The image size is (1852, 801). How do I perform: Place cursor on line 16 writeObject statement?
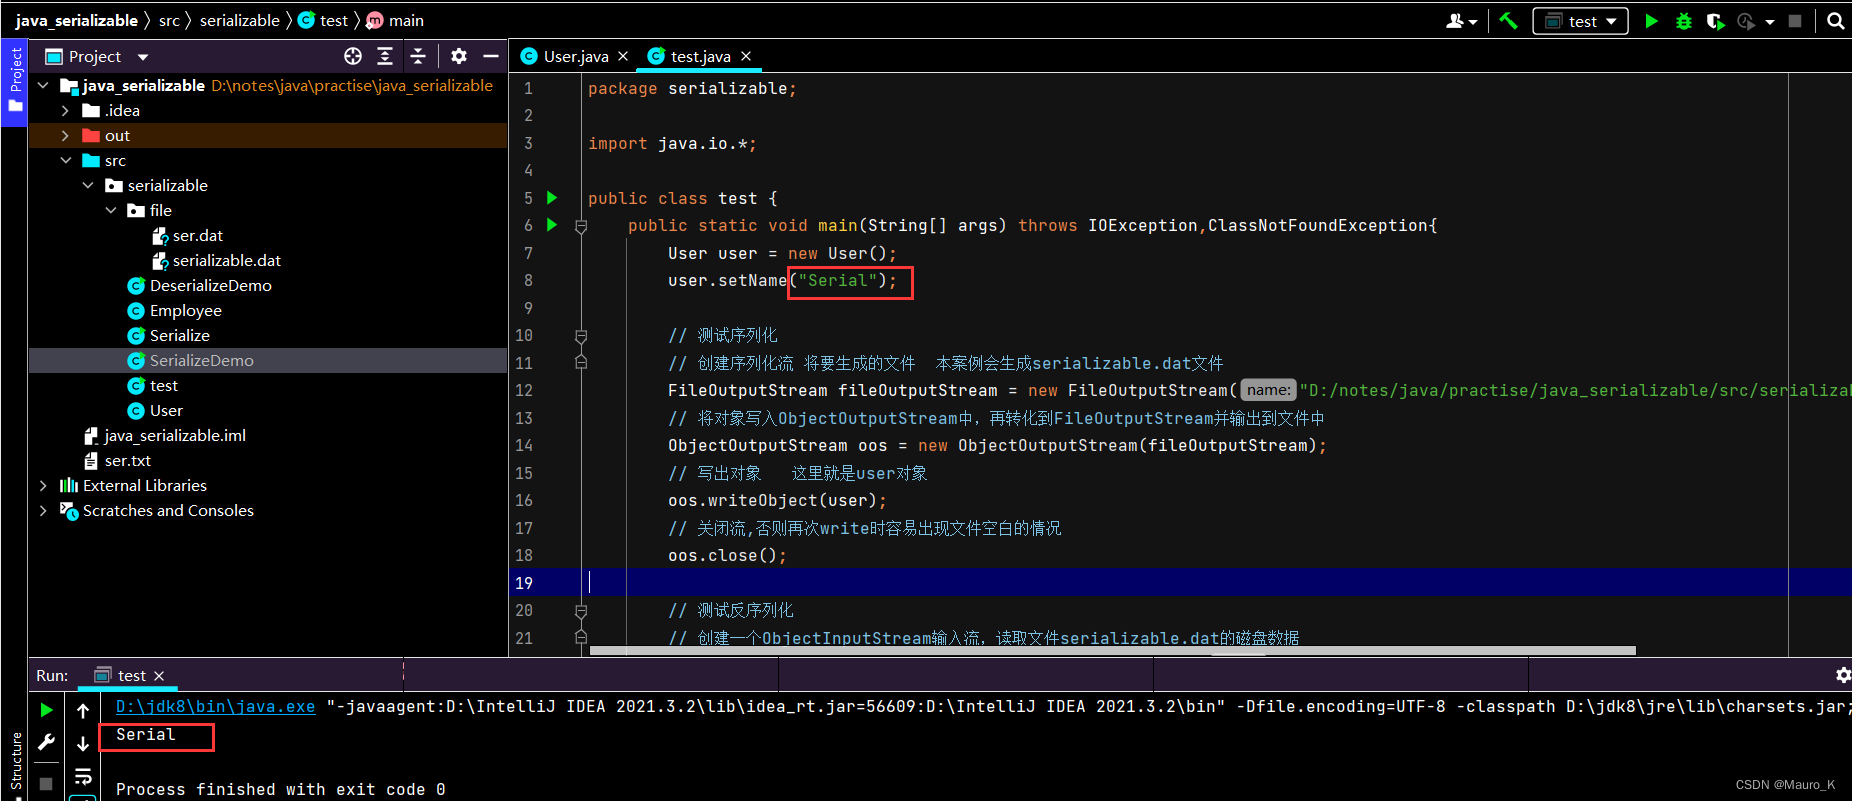pos(777,500)
